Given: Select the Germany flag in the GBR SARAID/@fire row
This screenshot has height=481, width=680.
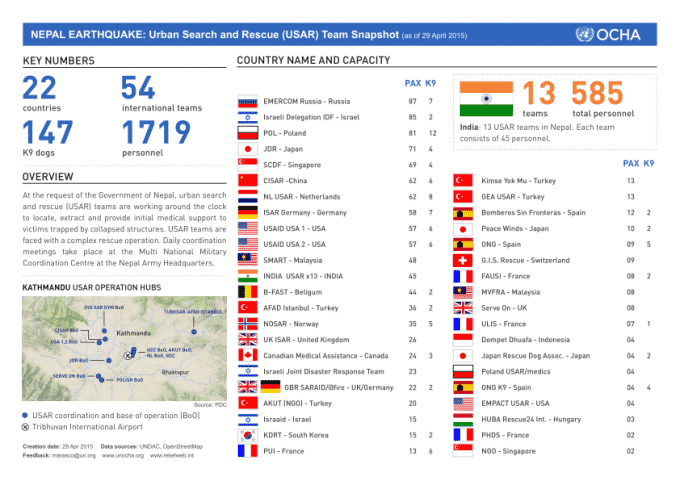Looking at the screenshot, I should click(270, 388).
